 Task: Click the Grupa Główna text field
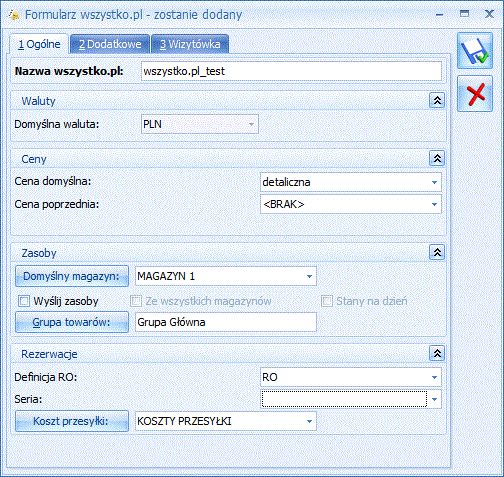point(226,322)
